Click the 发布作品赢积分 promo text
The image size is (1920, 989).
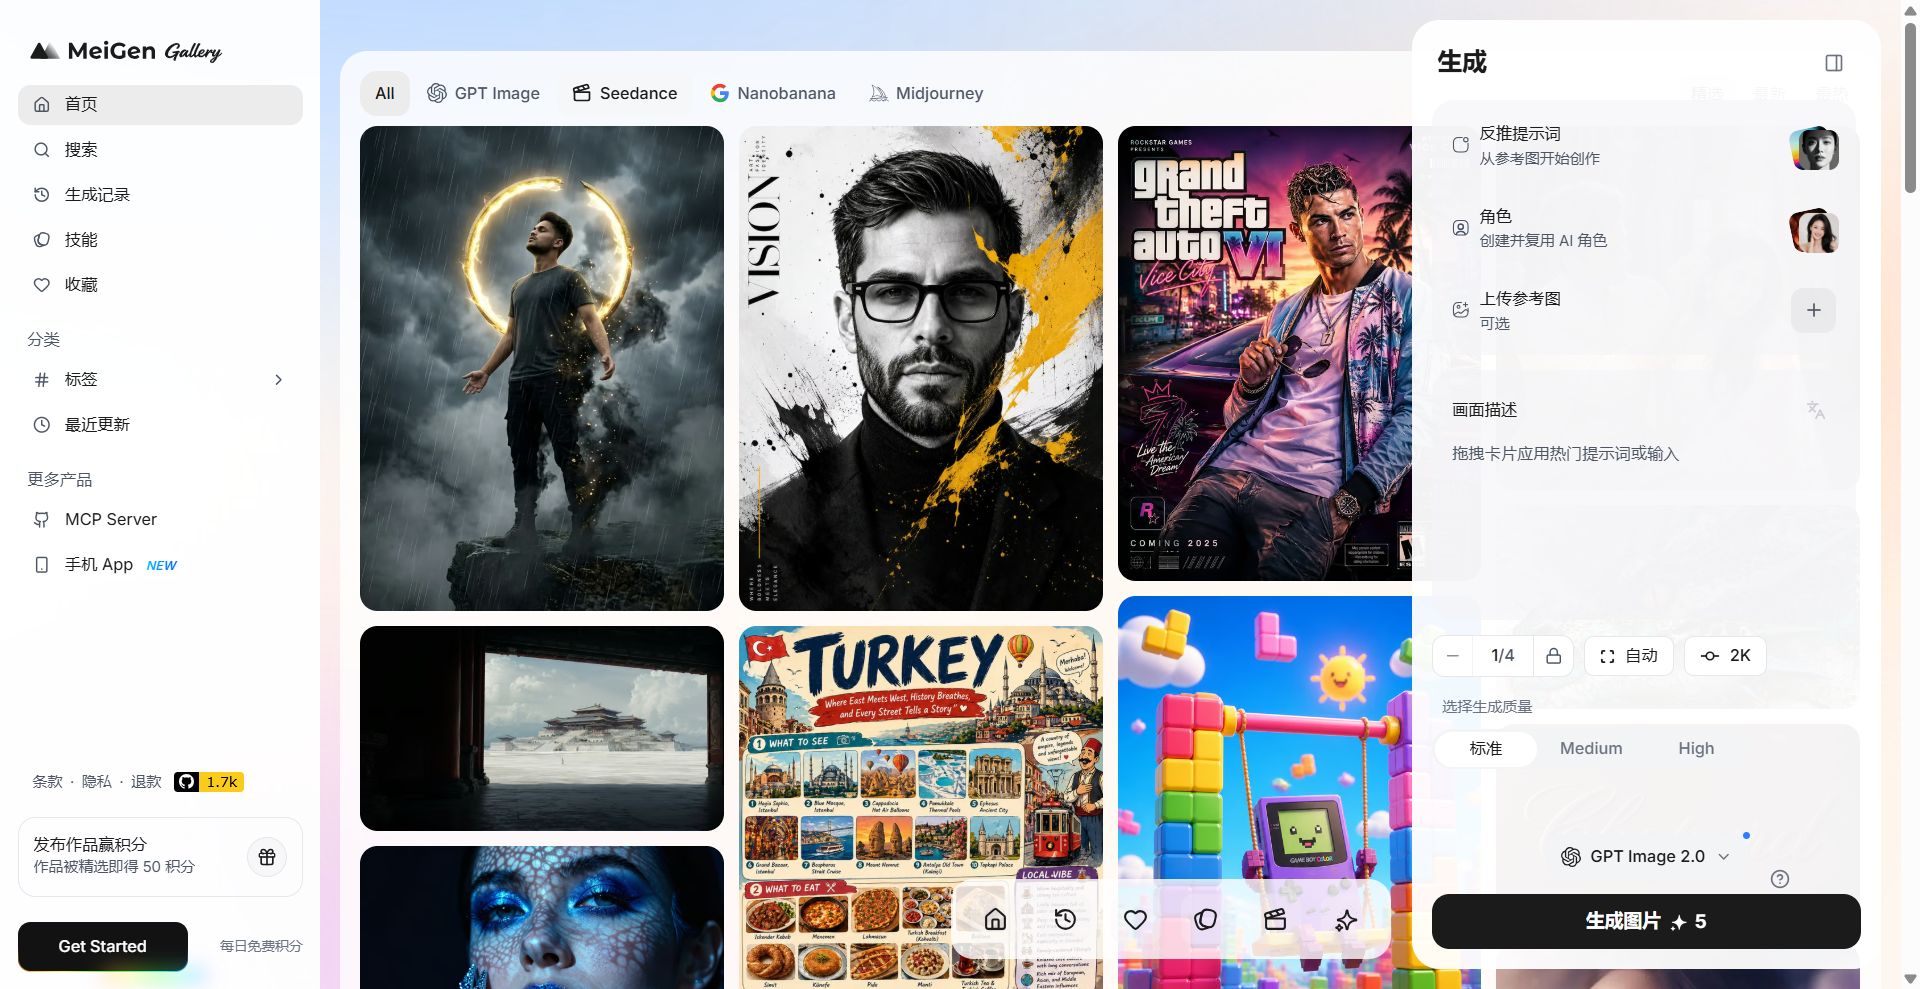click(90, 845)
